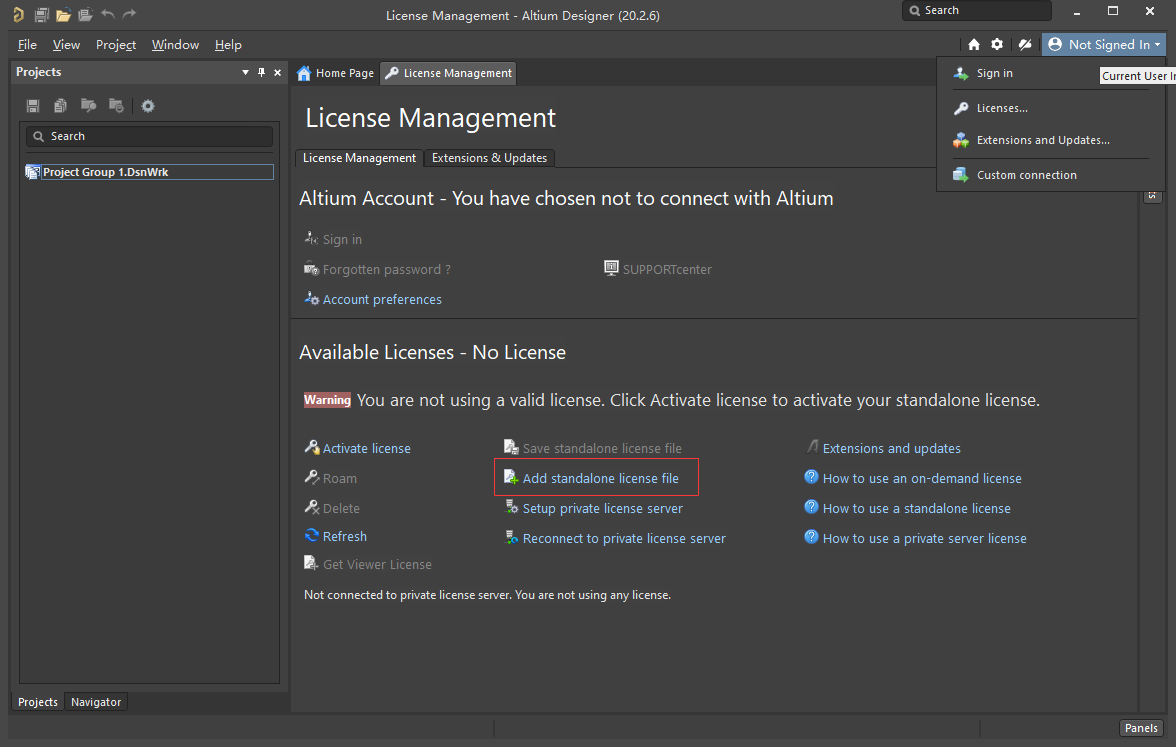Switch to the Navigator panel tab

click(96, 702)
